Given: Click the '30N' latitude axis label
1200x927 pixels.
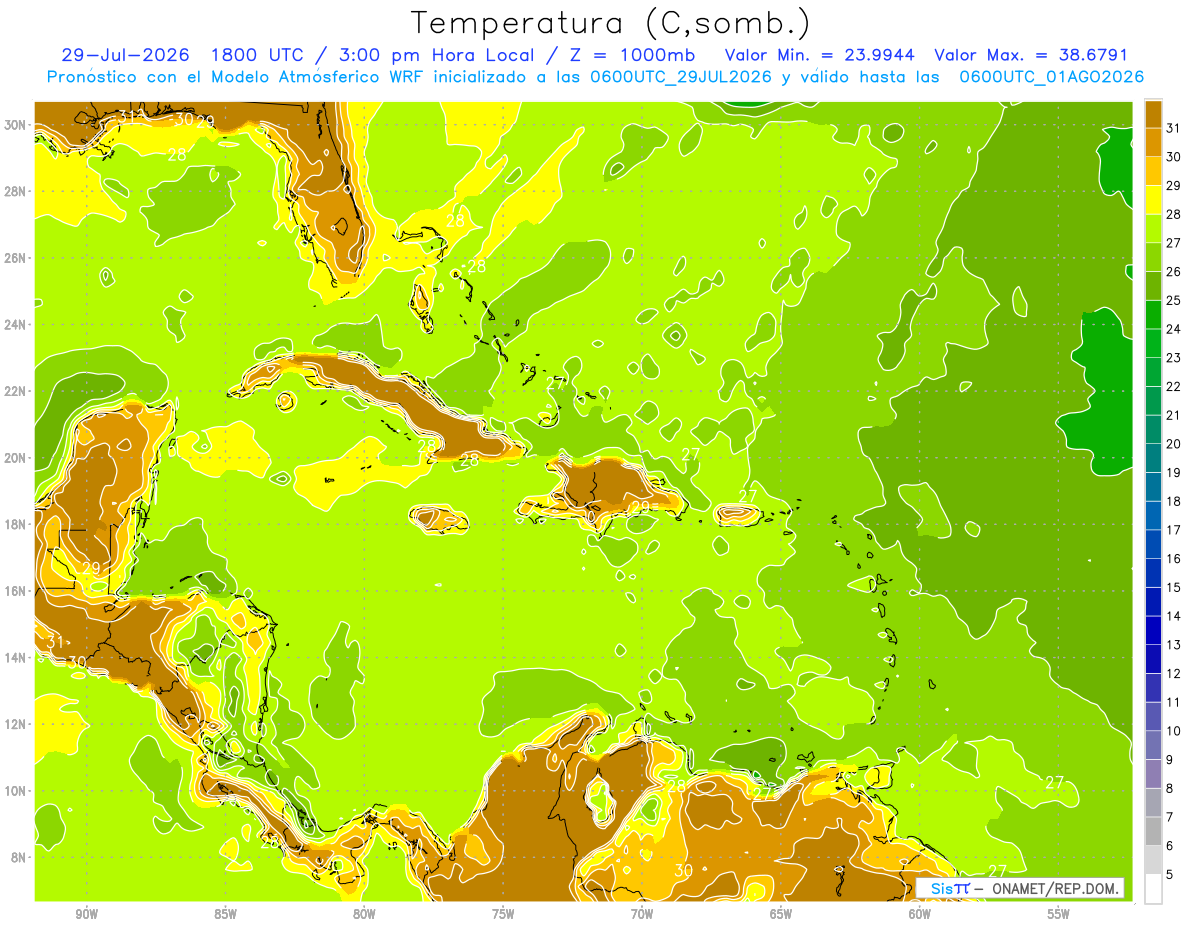Looking at the screenshot, I should tap(15, 125).
